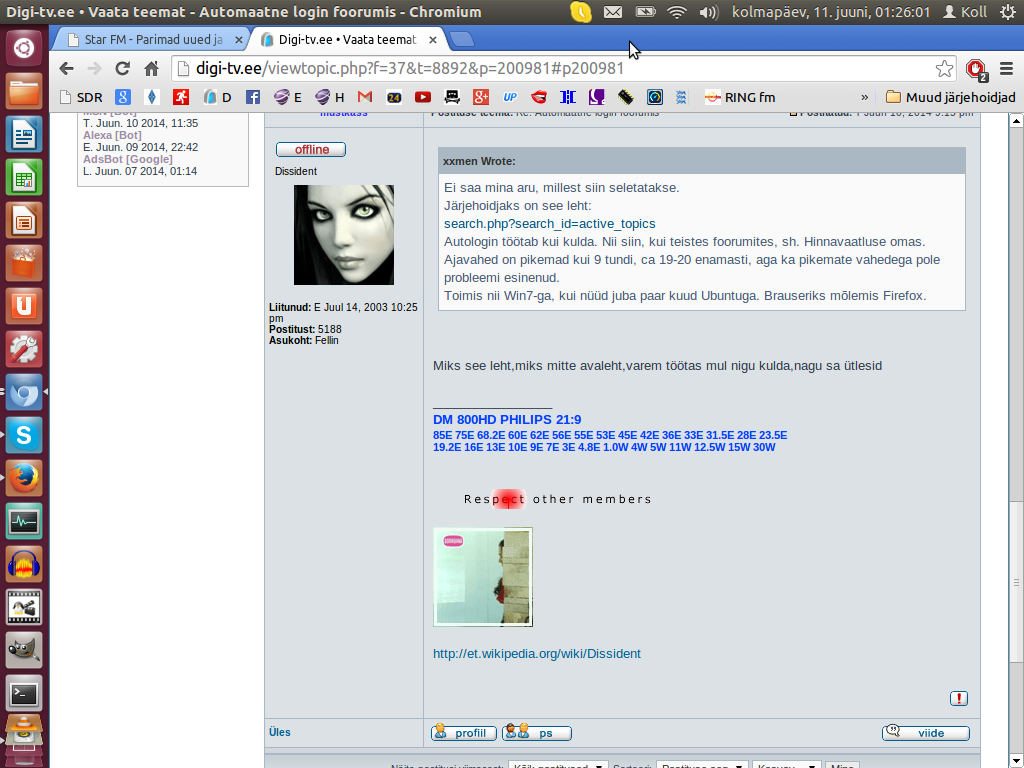This screenshot has height=768, width=1024.
Task: Open the Muud järjehoidjad bookmarks folder
Action: click(x=950, y=97)
